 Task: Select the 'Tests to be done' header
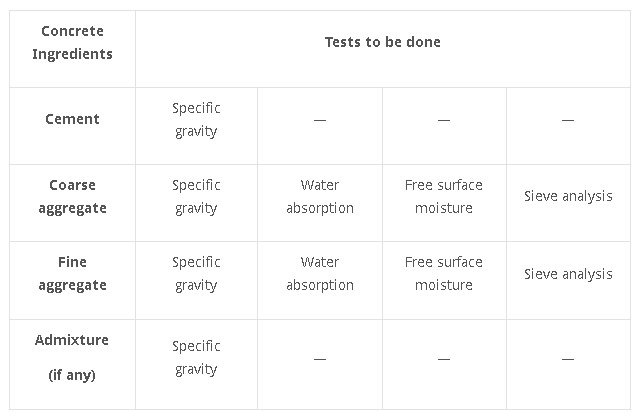pos(382,42)
